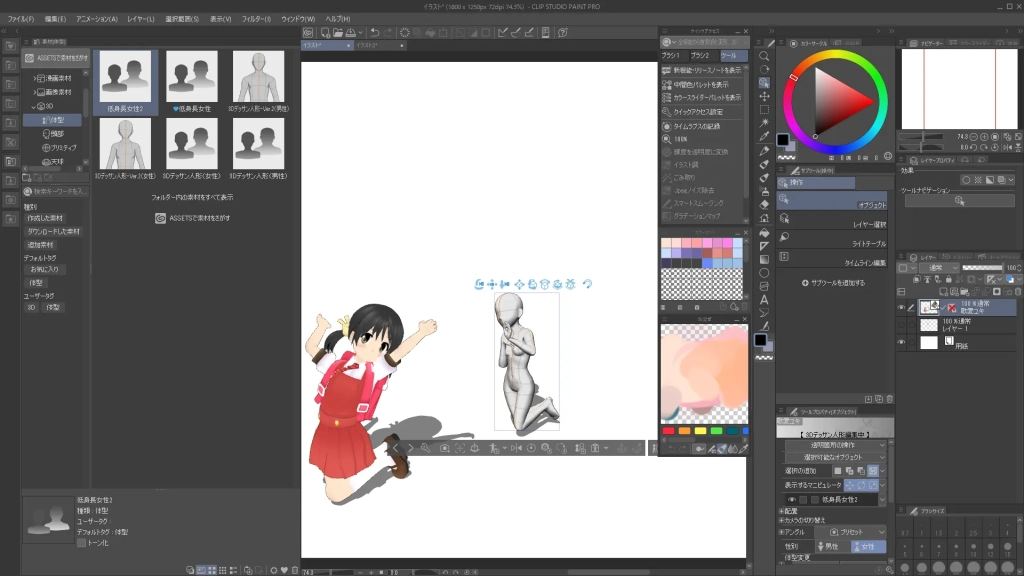Viewport: 1024px width, 576px height.
Task: Click the 女性 gender button
Action: coord(861,546)
